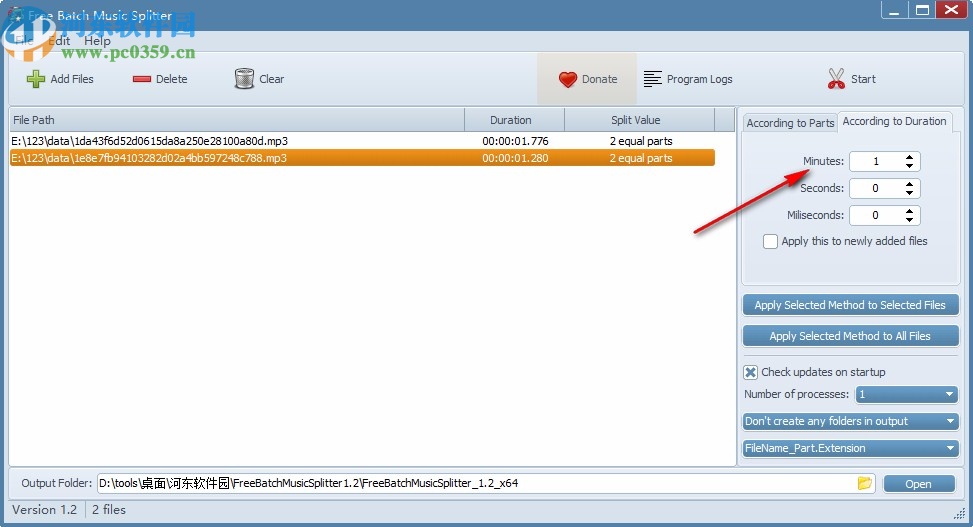Decrease Miliseconds with down arrow
The image size is (973, 527).
point(909,220)
